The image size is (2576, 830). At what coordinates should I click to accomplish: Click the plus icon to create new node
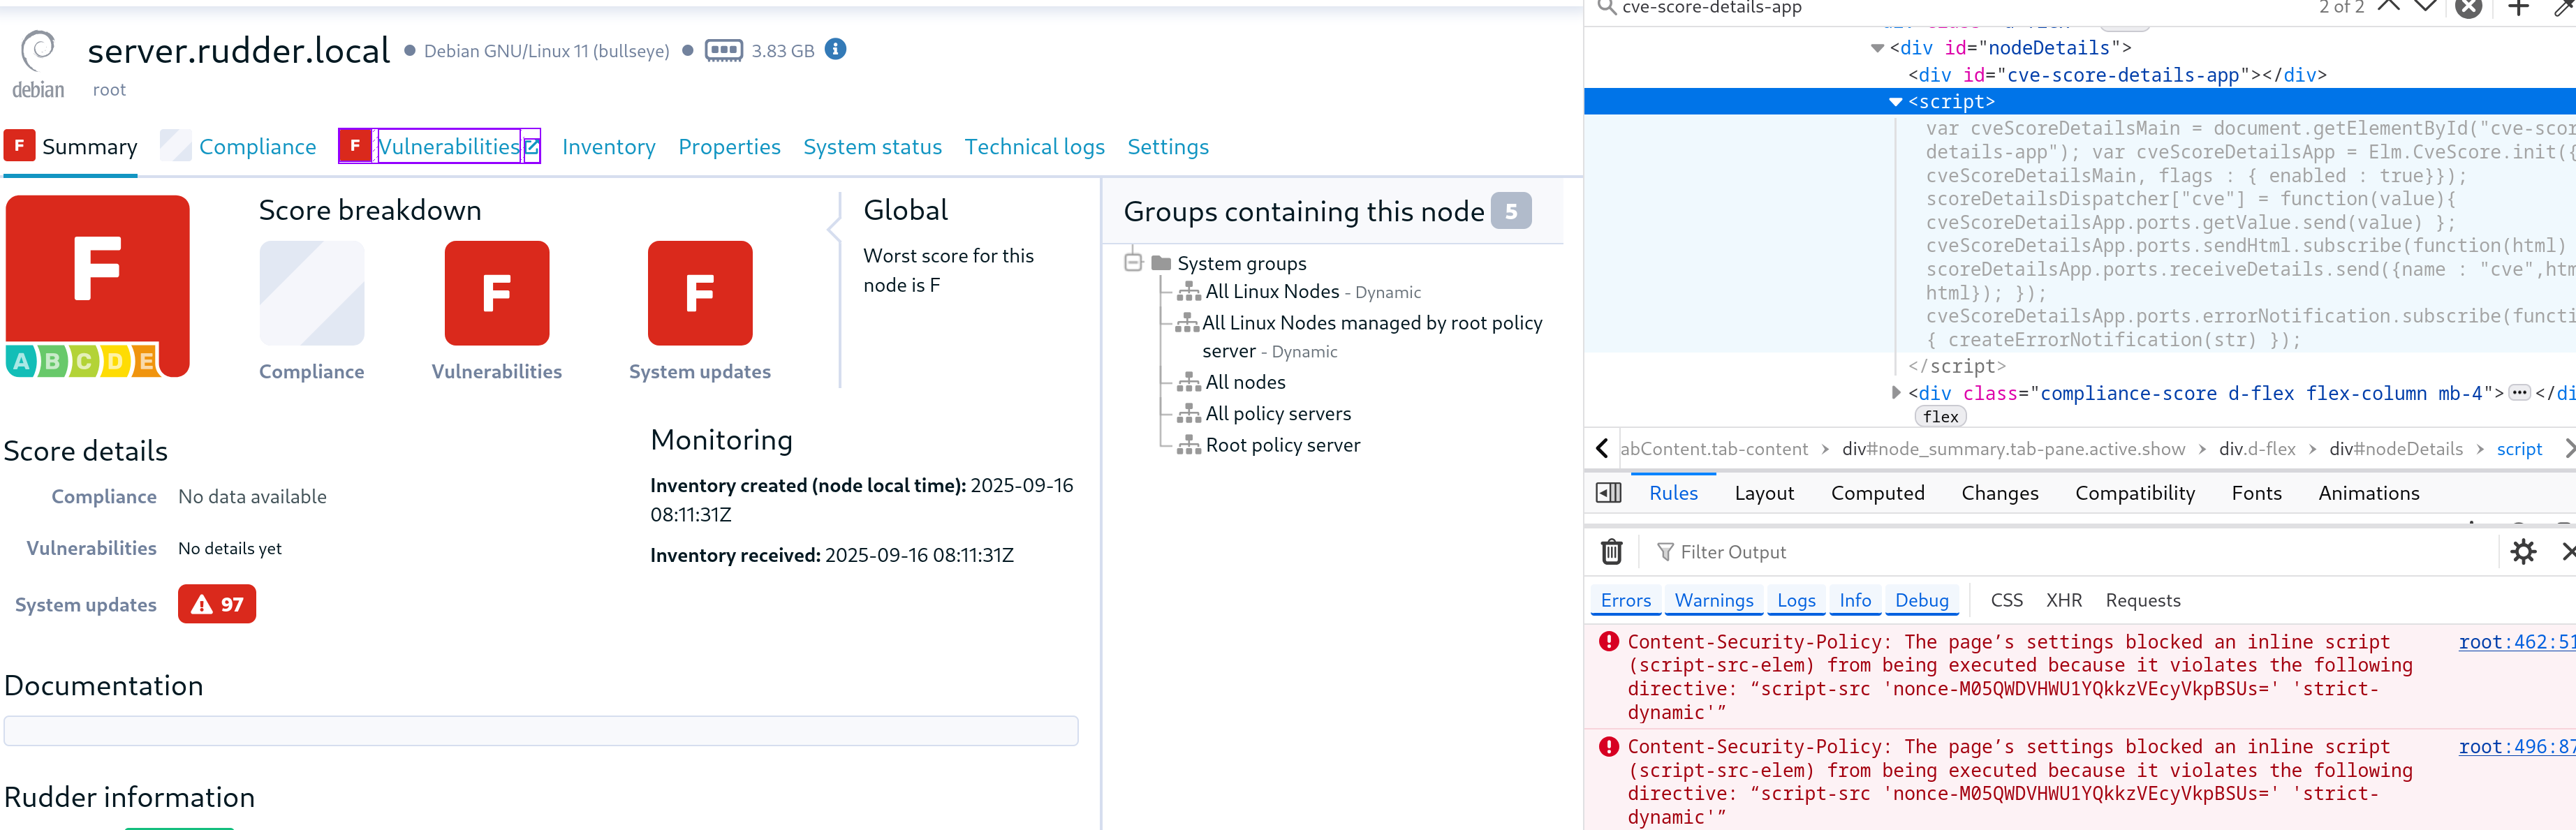(x=2519, y=7)
